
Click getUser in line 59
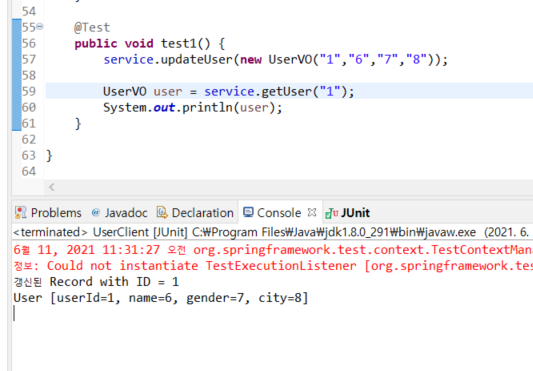[286, 91]
